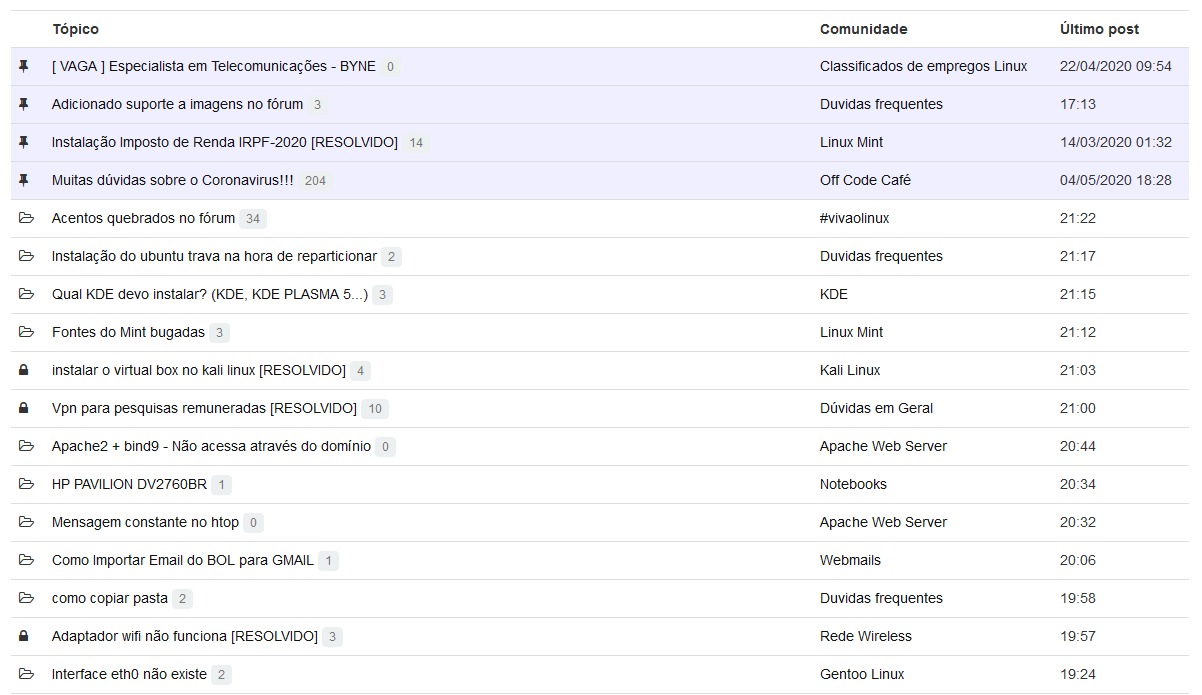The height and width of the screenshot is (695, 1202).
Task: Click the Último post column header
Action: point(1099,29)
